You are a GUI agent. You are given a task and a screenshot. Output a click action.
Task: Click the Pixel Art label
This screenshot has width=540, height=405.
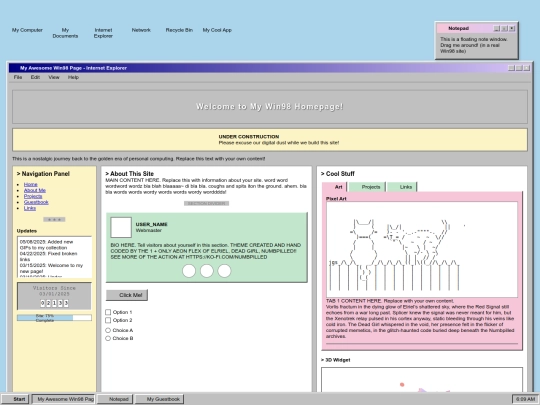coord(336,199)
